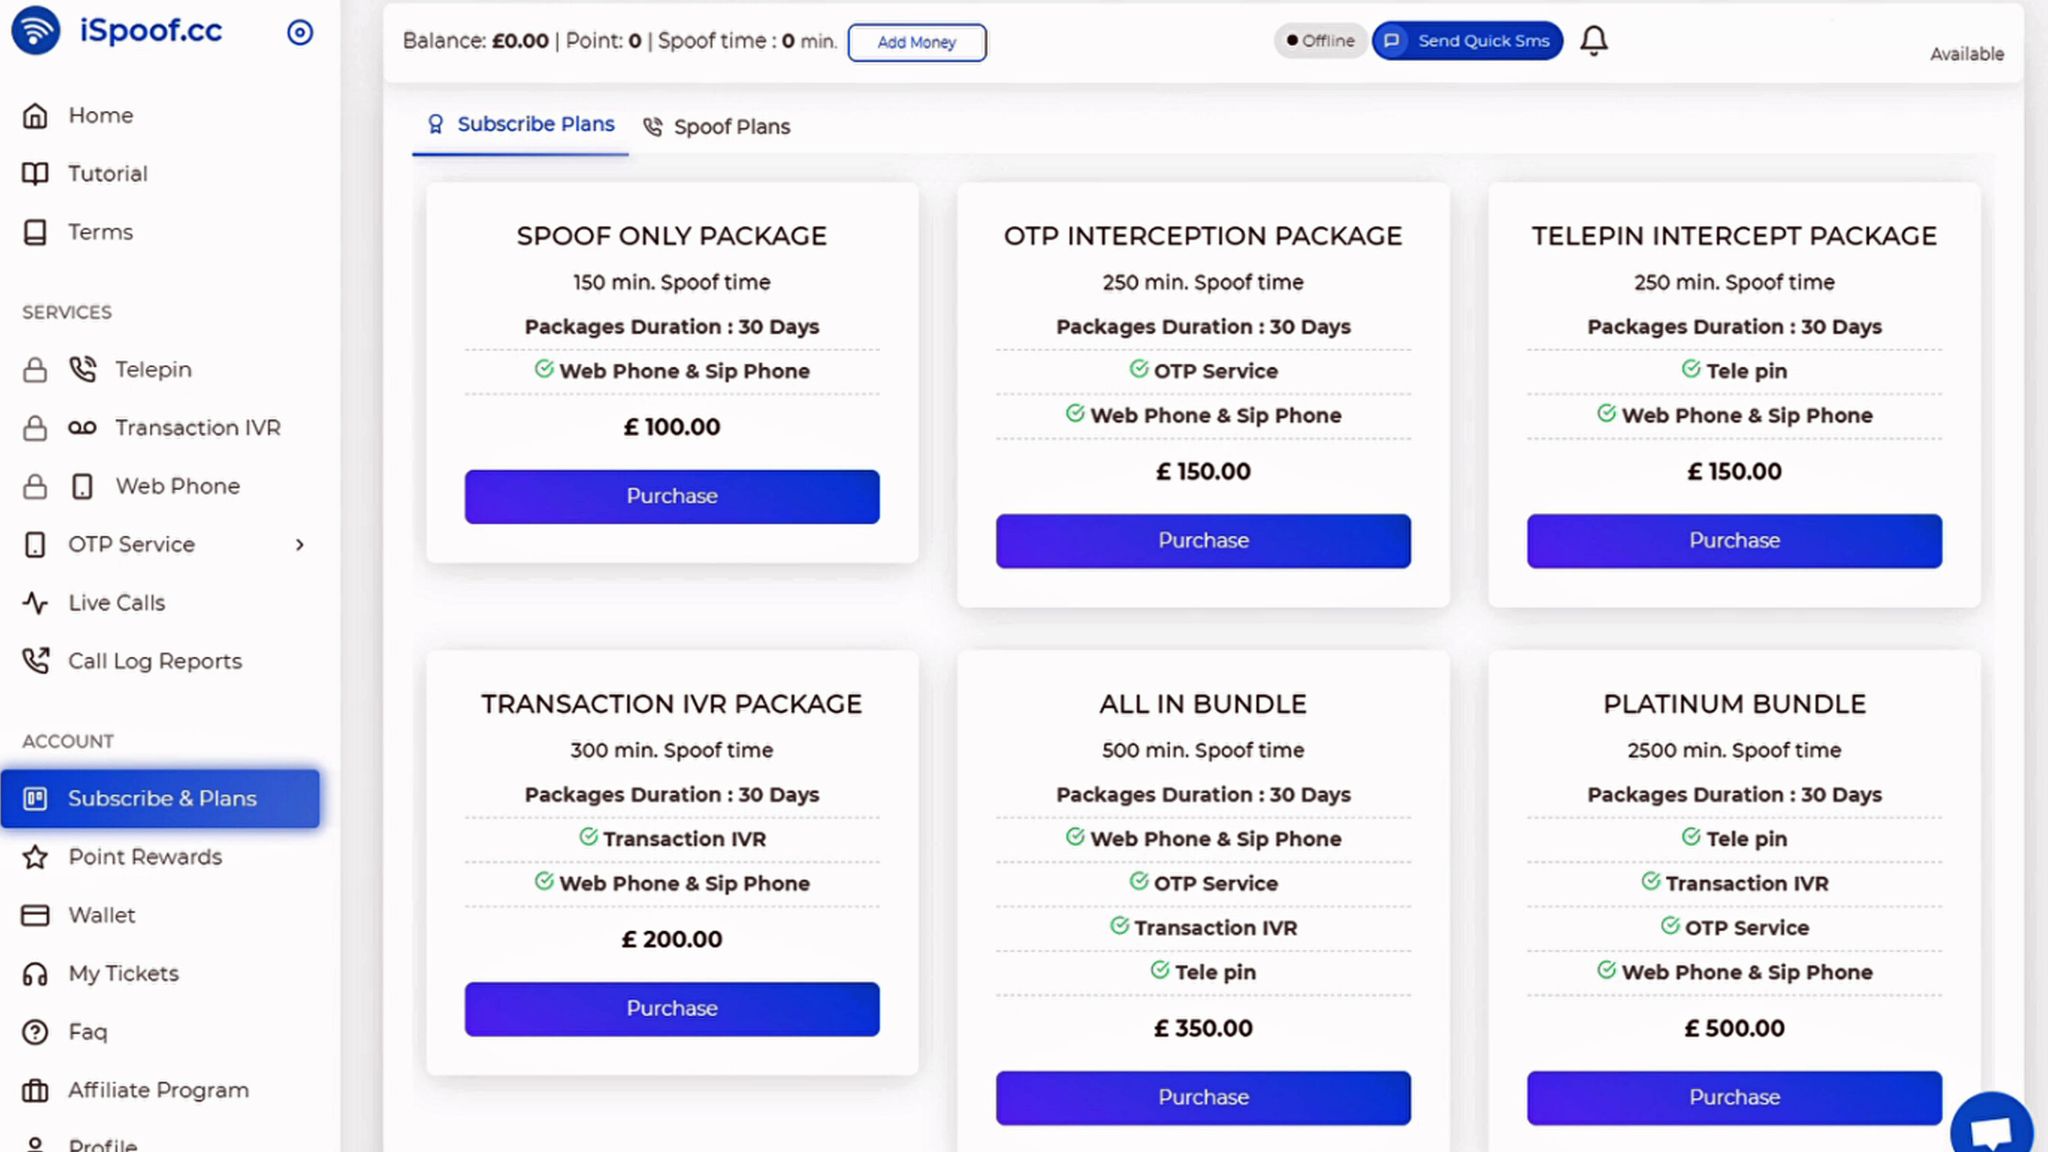Switch to the Spoof Plans tab
Image resolution: width=2048 pixels, height=1152 pixels.
[x=717, y=127]
